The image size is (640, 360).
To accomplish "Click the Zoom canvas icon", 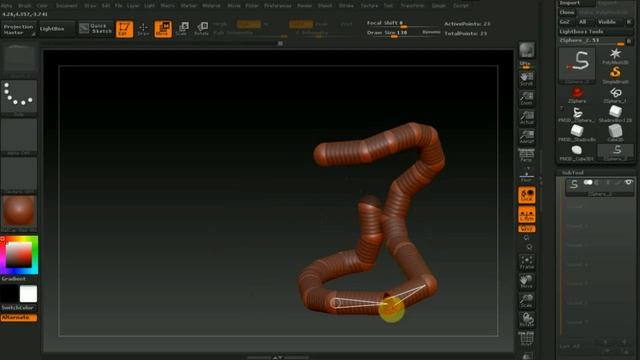I will coord(527,98).
